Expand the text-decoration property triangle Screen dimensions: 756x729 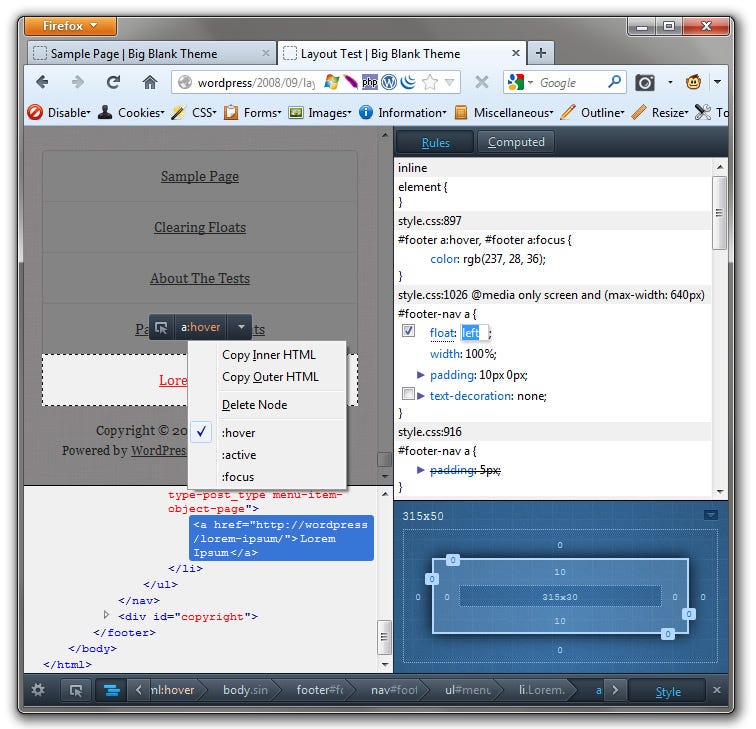click(x=420, y=396)
